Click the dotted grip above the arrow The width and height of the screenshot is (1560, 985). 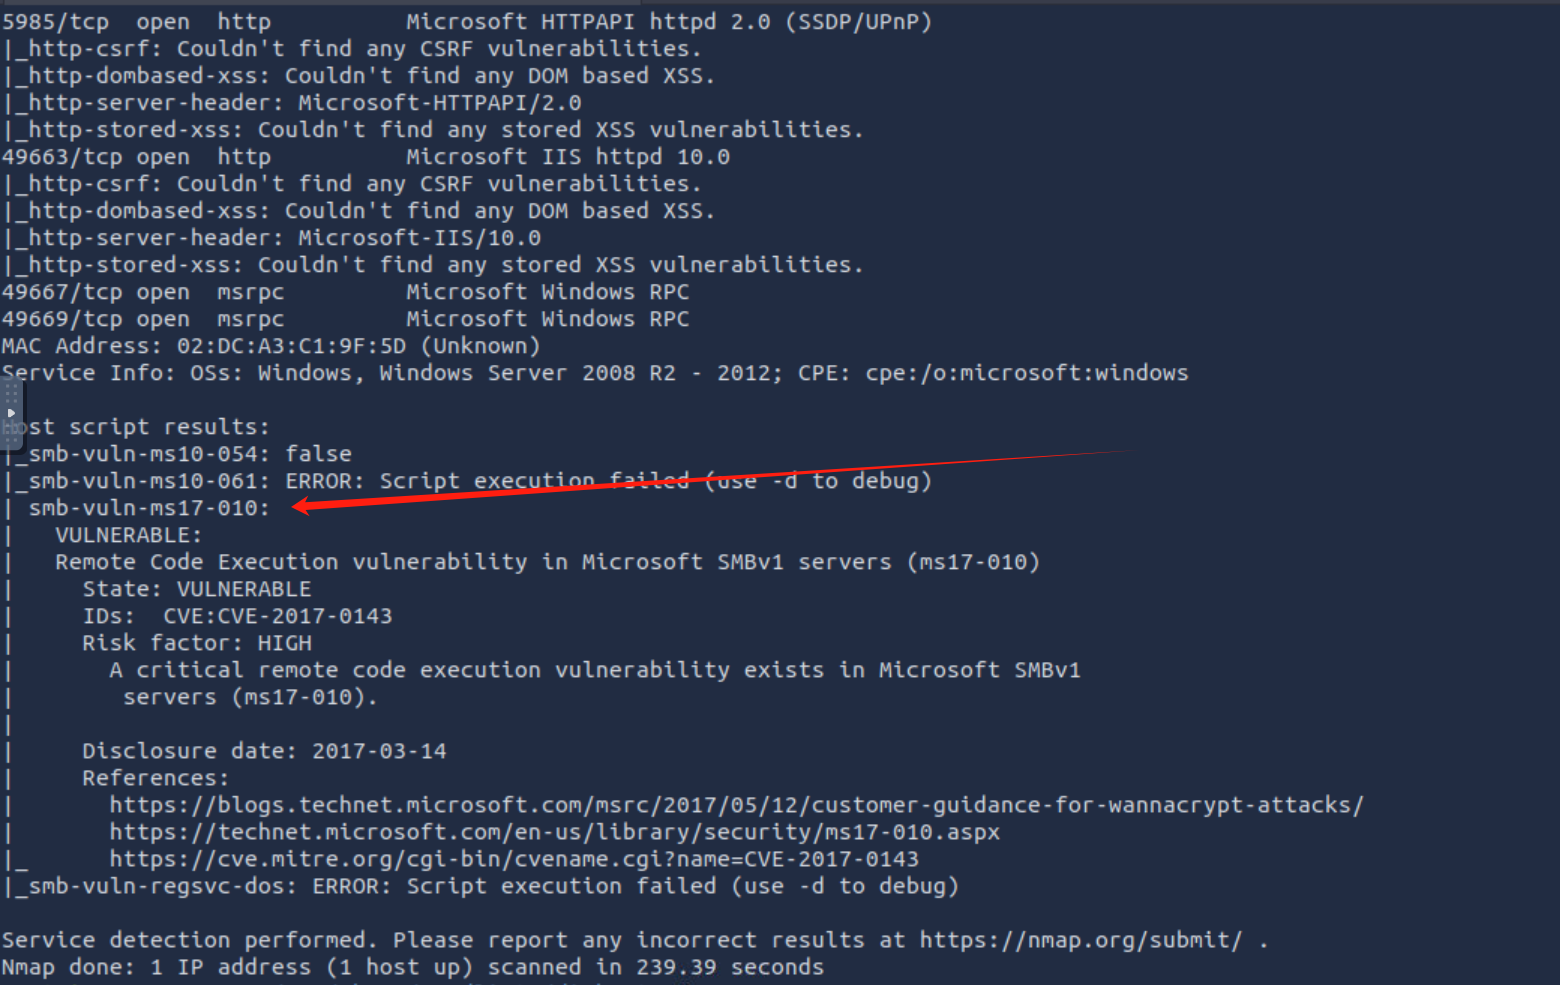11,393
